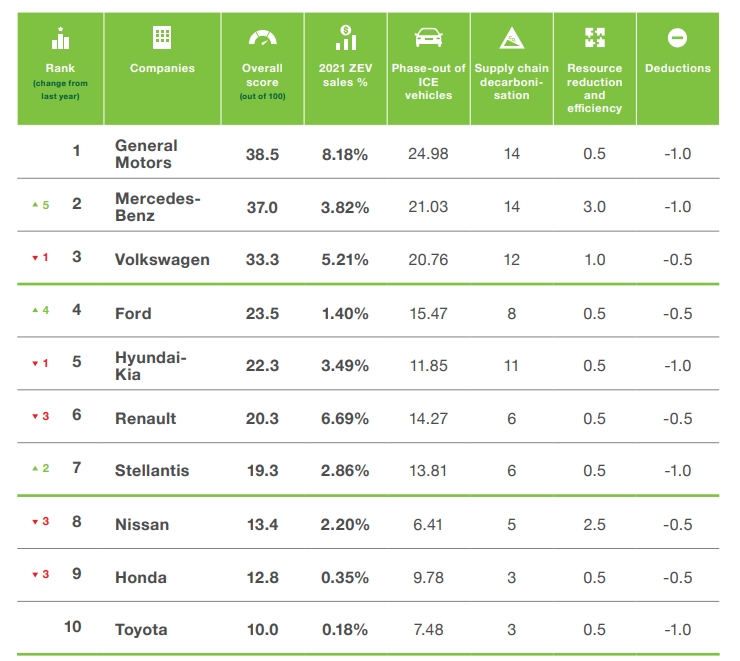Click the Companies building icon

pyautogui.click(x=162, y=37)
